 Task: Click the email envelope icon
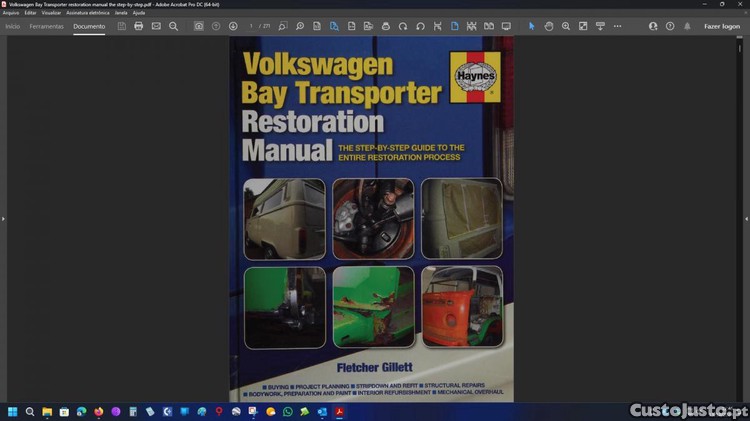point(156,26)
